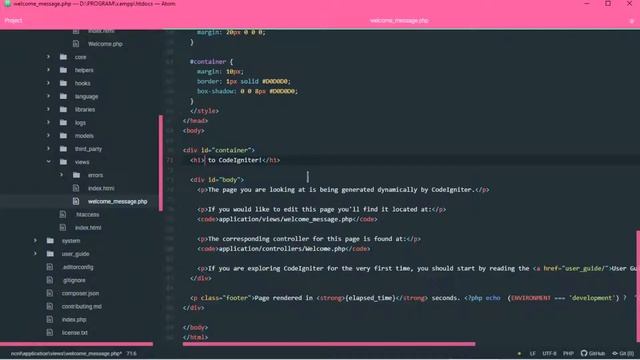Expand the core folder chevron
This screenshot has height=360, width=640.
[x=48, y=57]
